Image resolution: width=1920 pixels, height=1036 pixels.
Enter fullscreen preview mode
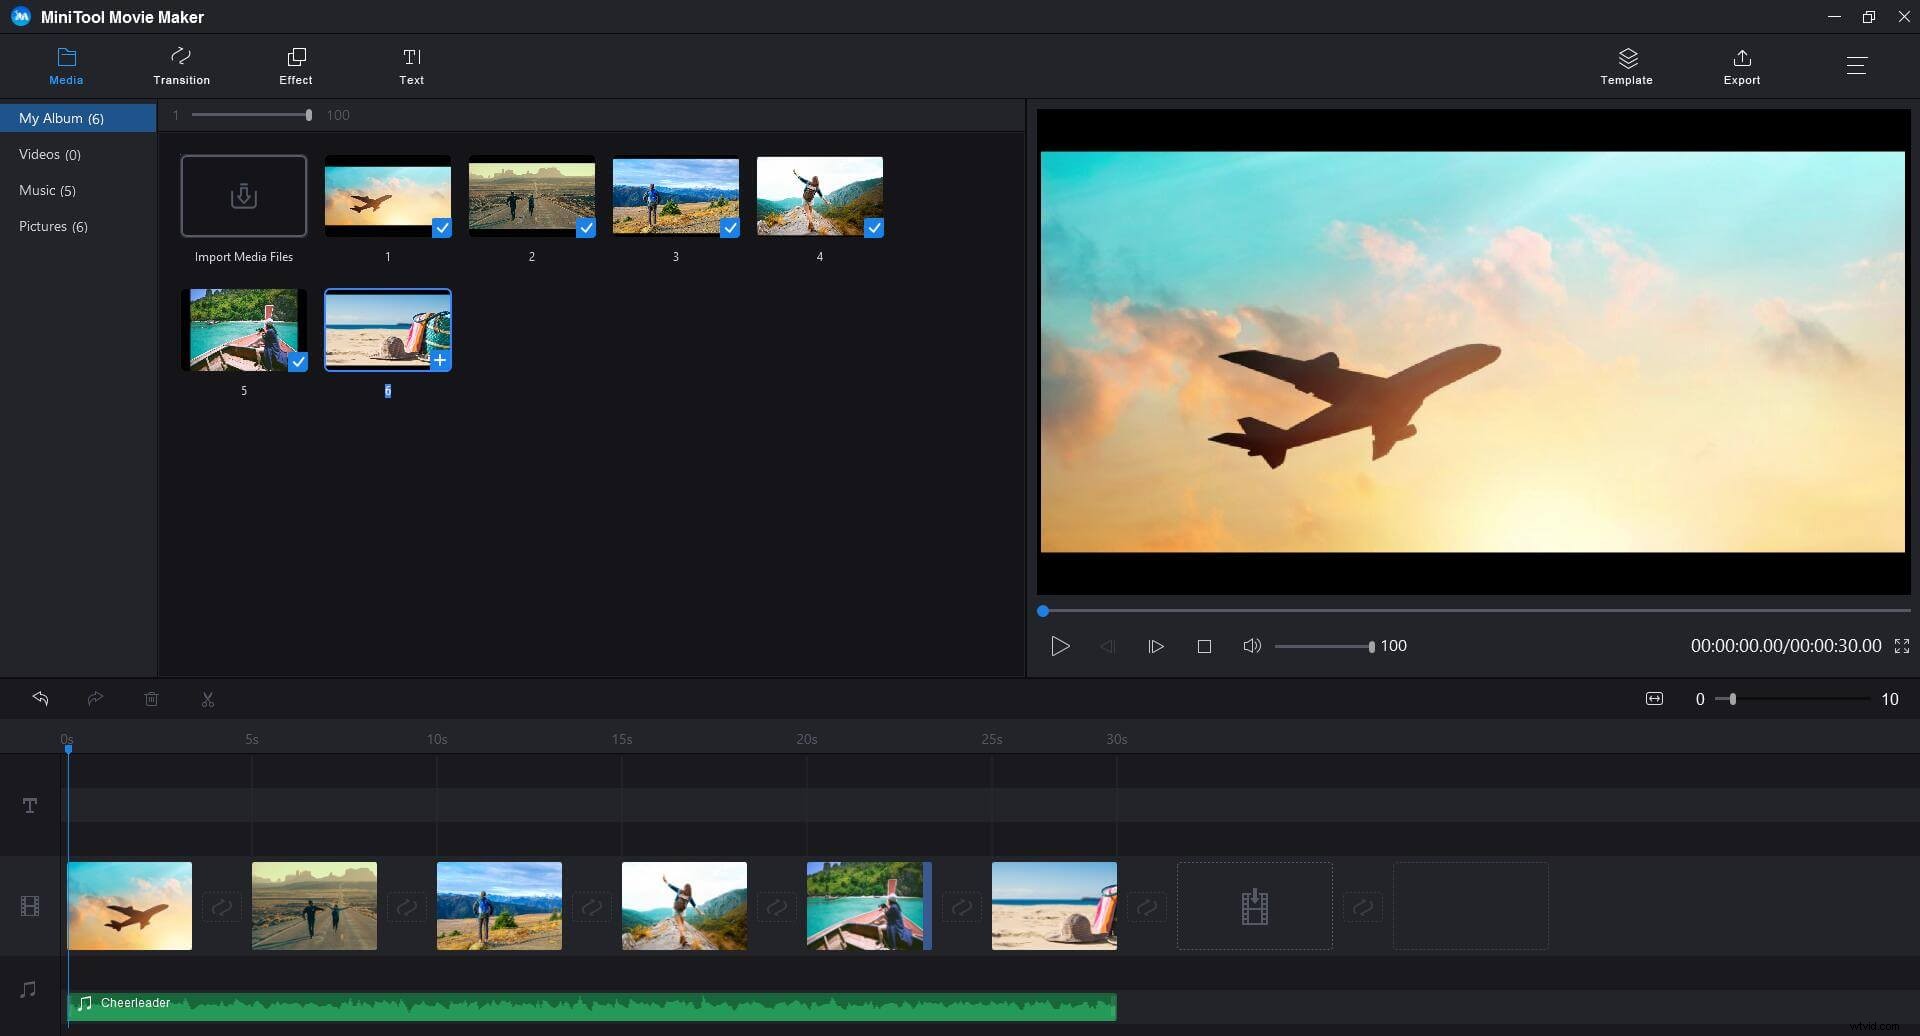[x=1900, y=645]
